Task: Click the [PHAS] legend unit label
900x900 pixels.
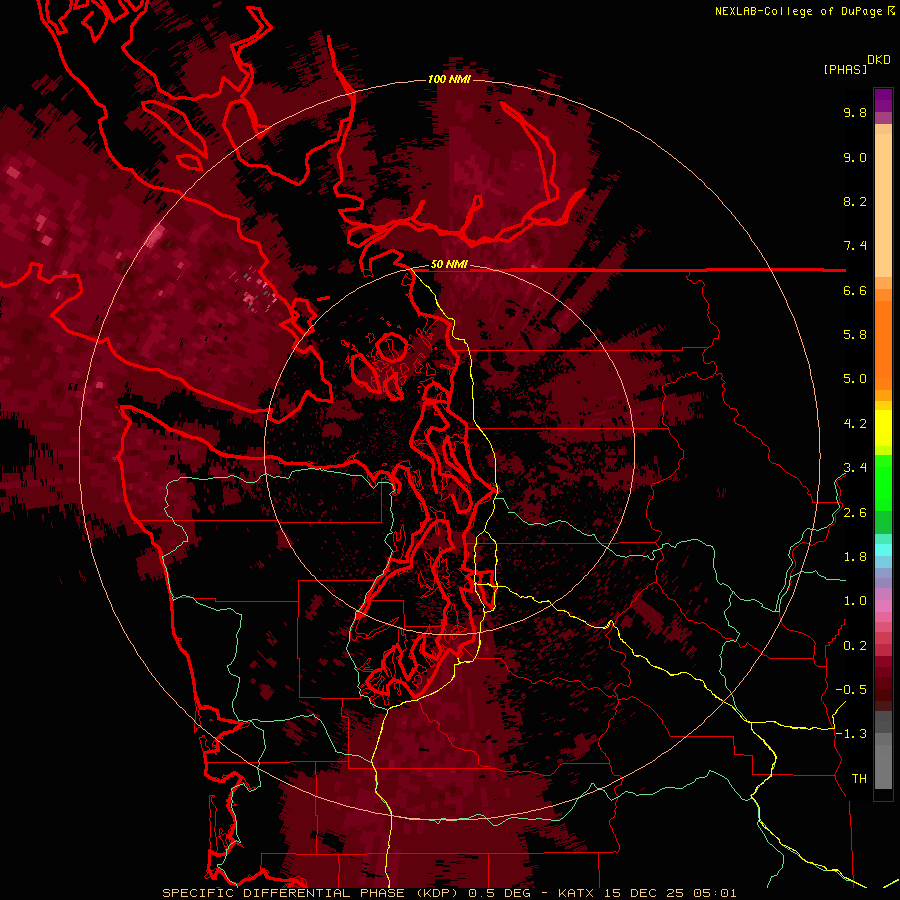Action: pos(845,70)
